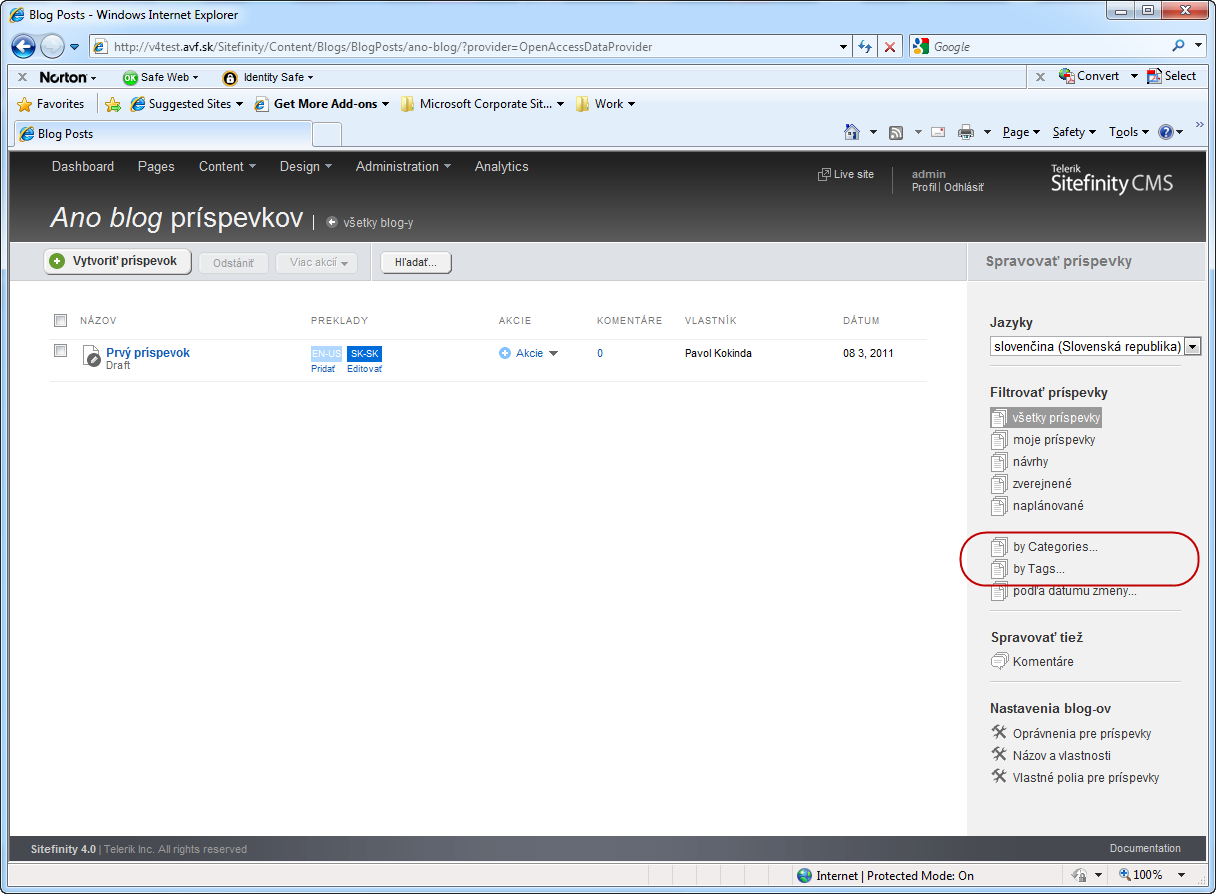The height and width of the screenshot is (894, 1216).
Task: Click the Profil link
Action: click(x=924, y=188)
